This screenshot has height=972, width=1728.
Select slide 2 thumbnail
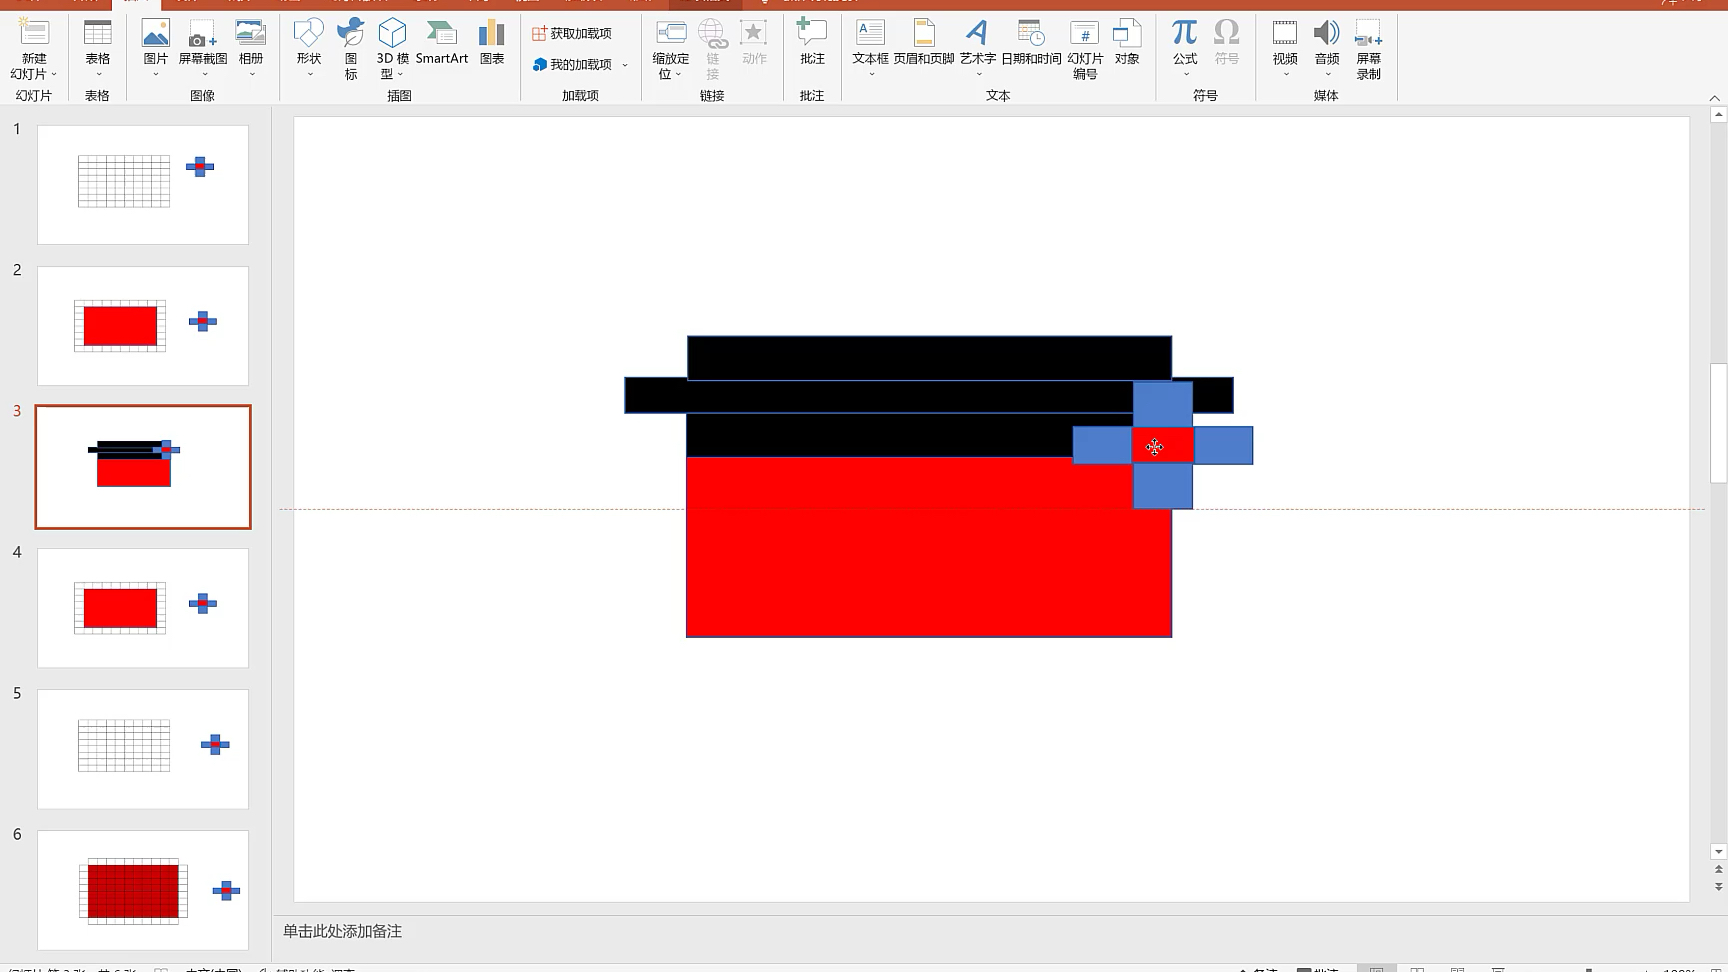[143, 325]
